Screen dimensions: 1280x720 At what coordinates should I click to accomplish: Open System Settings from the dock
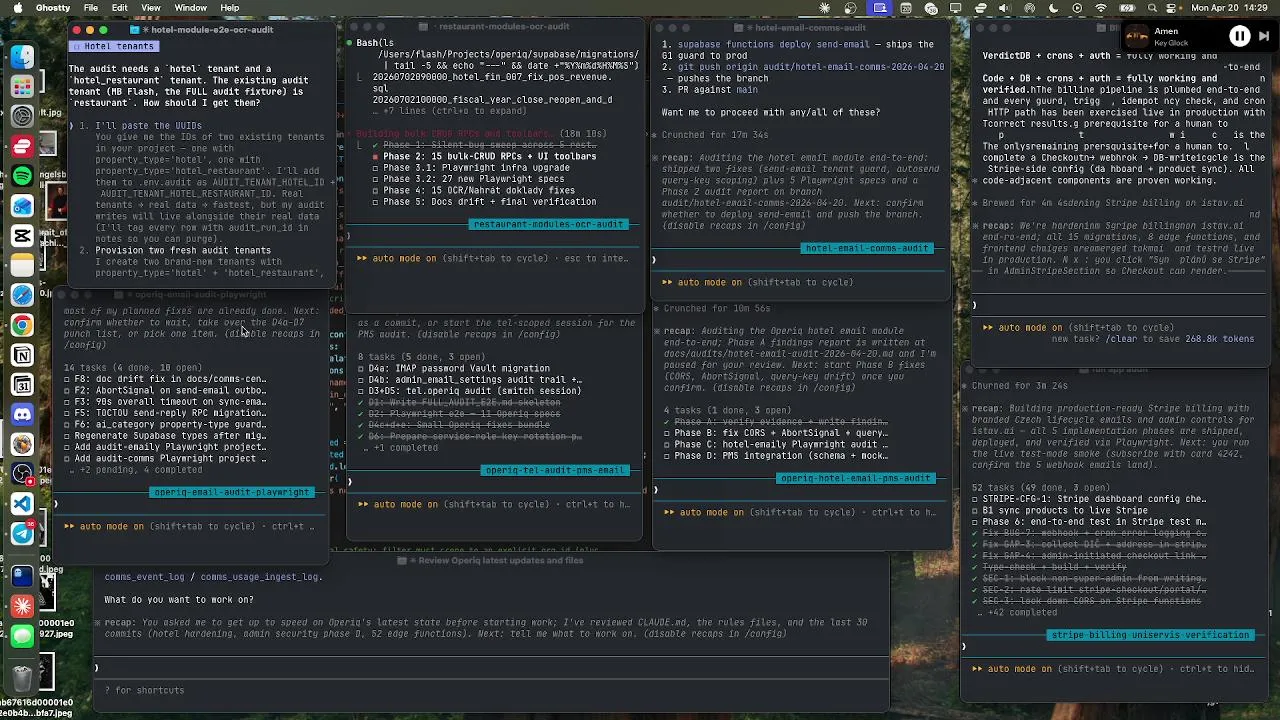tap(22, 117)
